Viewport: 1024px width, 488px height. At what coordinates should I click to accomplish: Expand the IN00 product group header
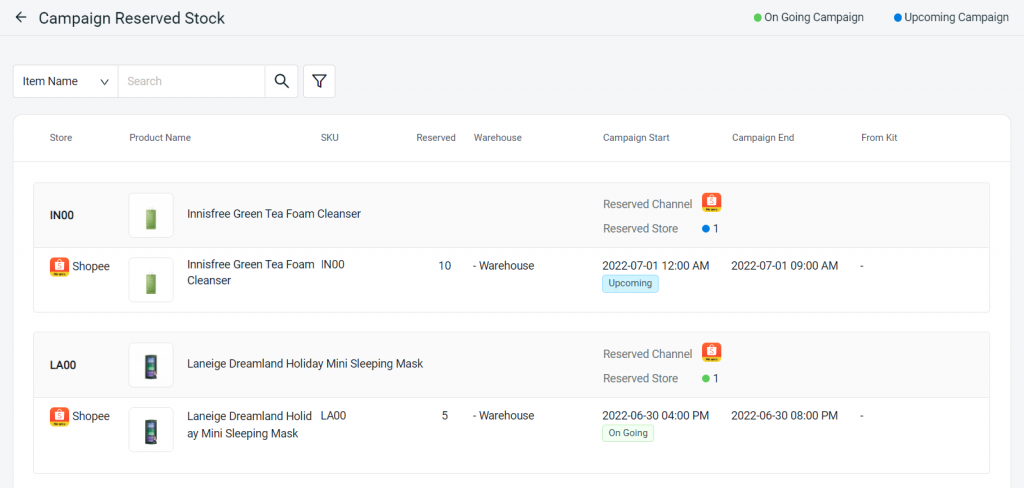click(x=62, y=215)
